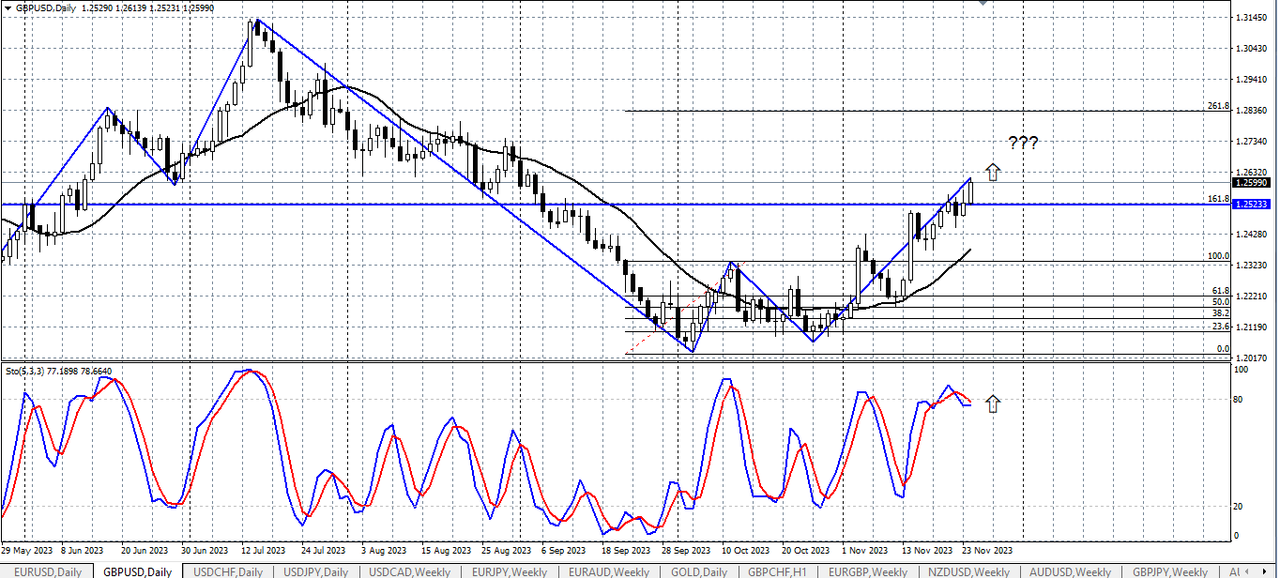Click the 100.0 Fibonacci level label
Screen dimensions: 1280x578
coord(1218,256)
